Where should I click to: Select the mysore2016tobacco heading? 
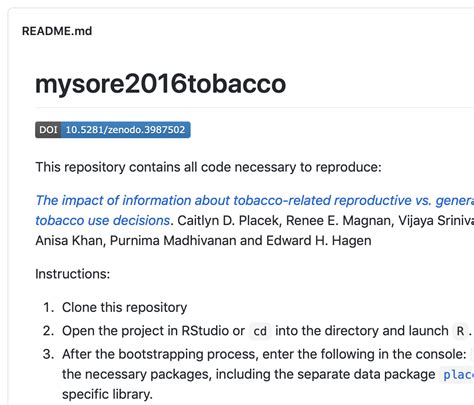160,83
